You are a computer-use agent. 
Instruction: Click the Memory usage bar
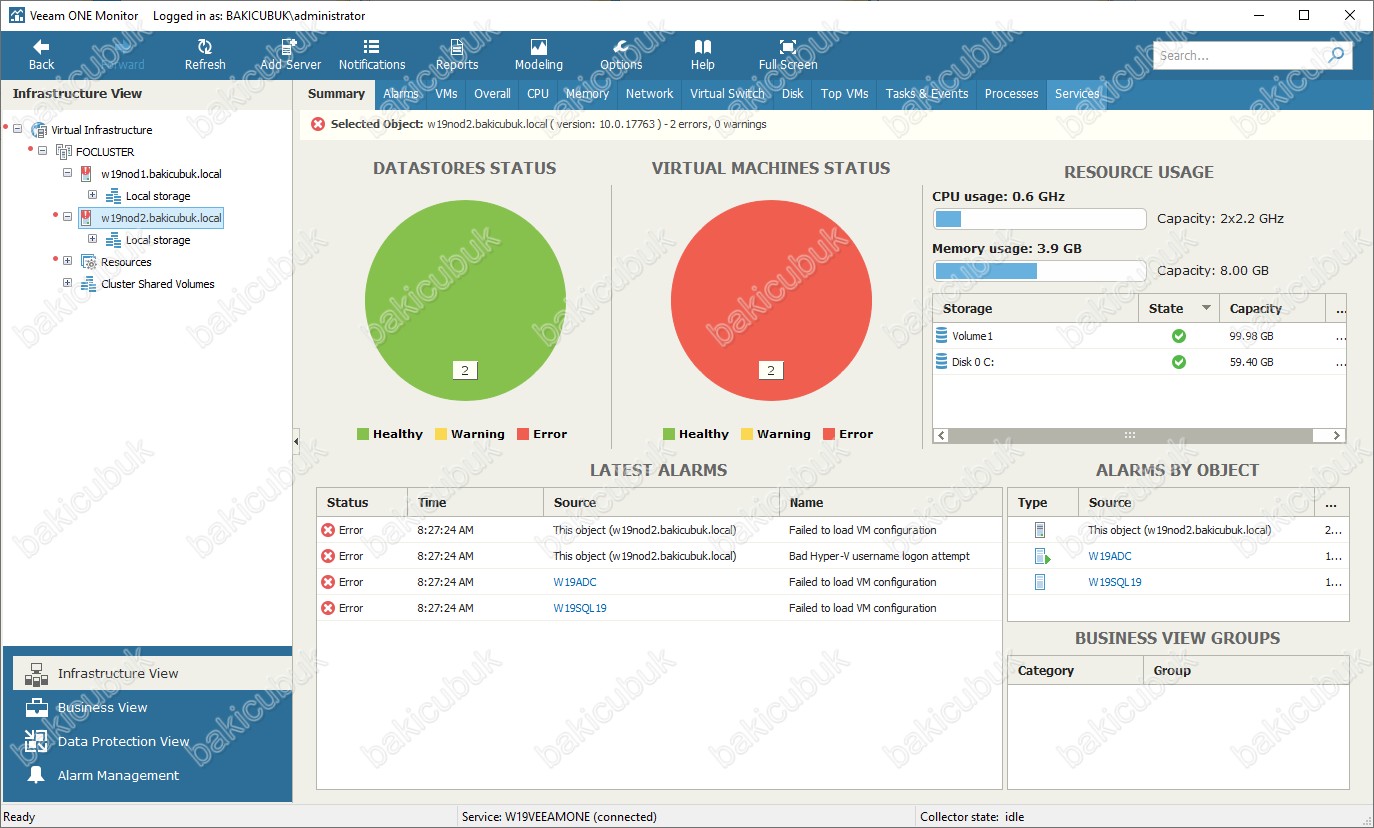(x=1039, y=271)
